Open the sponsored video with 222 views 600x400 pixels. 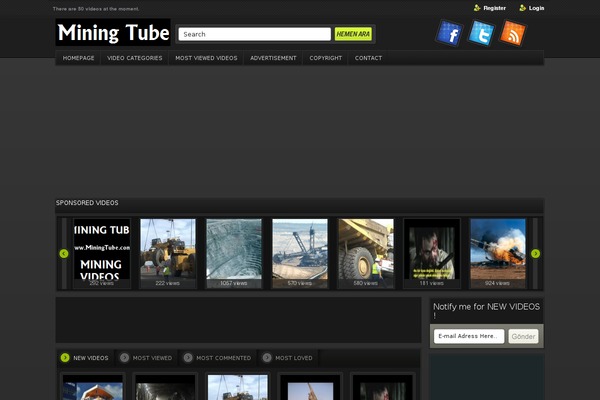168,253
